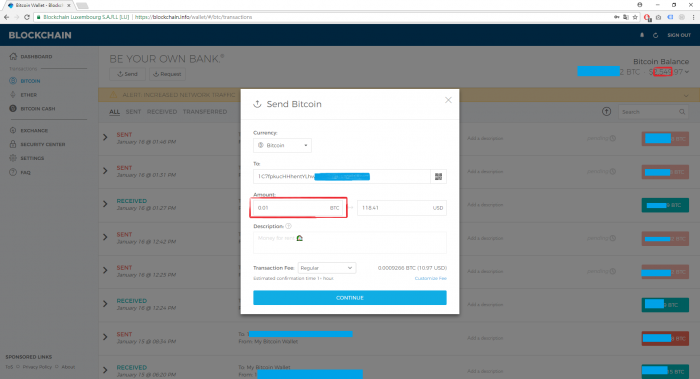Click the refresh icon in header
Image resolution: width=700 pixels, height=379 pixels.
[655, 35]
